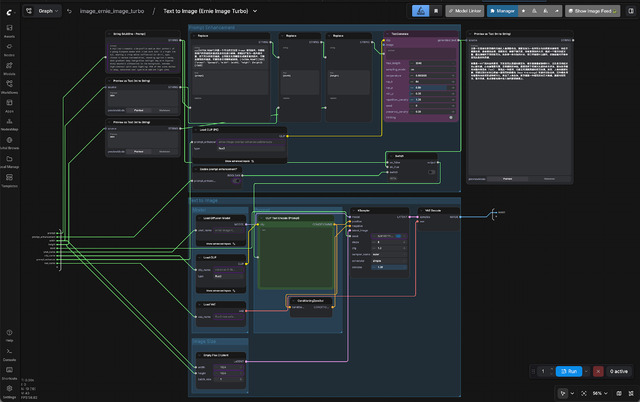Open the zoom level 56% dropdown
The width and height of the screenshot is (640, 402).
pyautogui.click(x=600, y=393)
